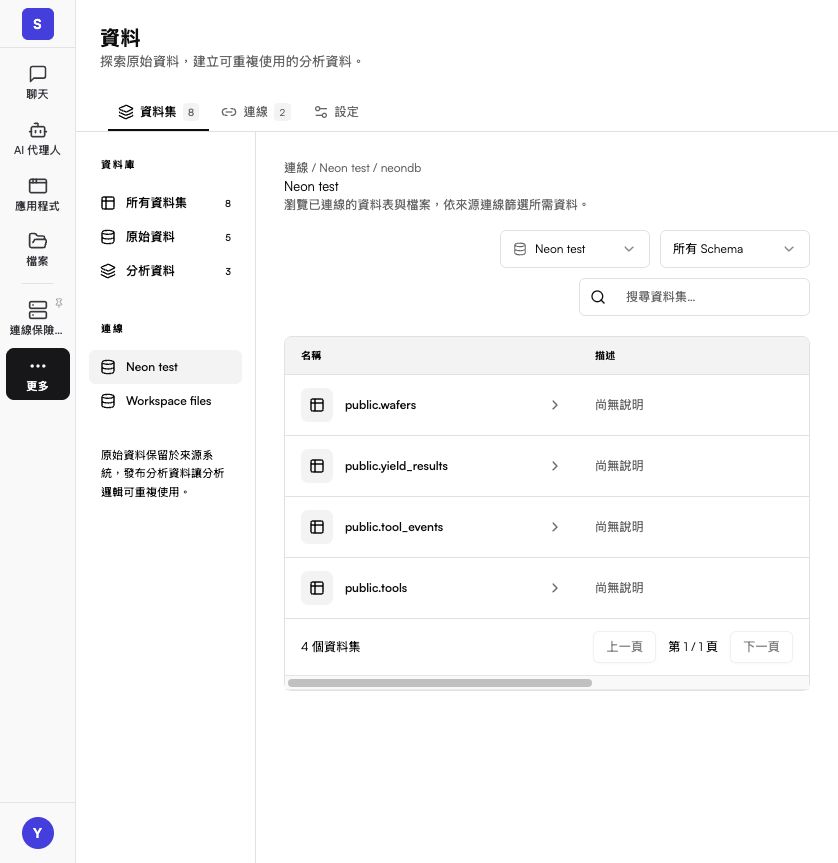Click the database icon in Neon test dropdown
The width and height of the screenshot is (838, 863).
(520, 249)
